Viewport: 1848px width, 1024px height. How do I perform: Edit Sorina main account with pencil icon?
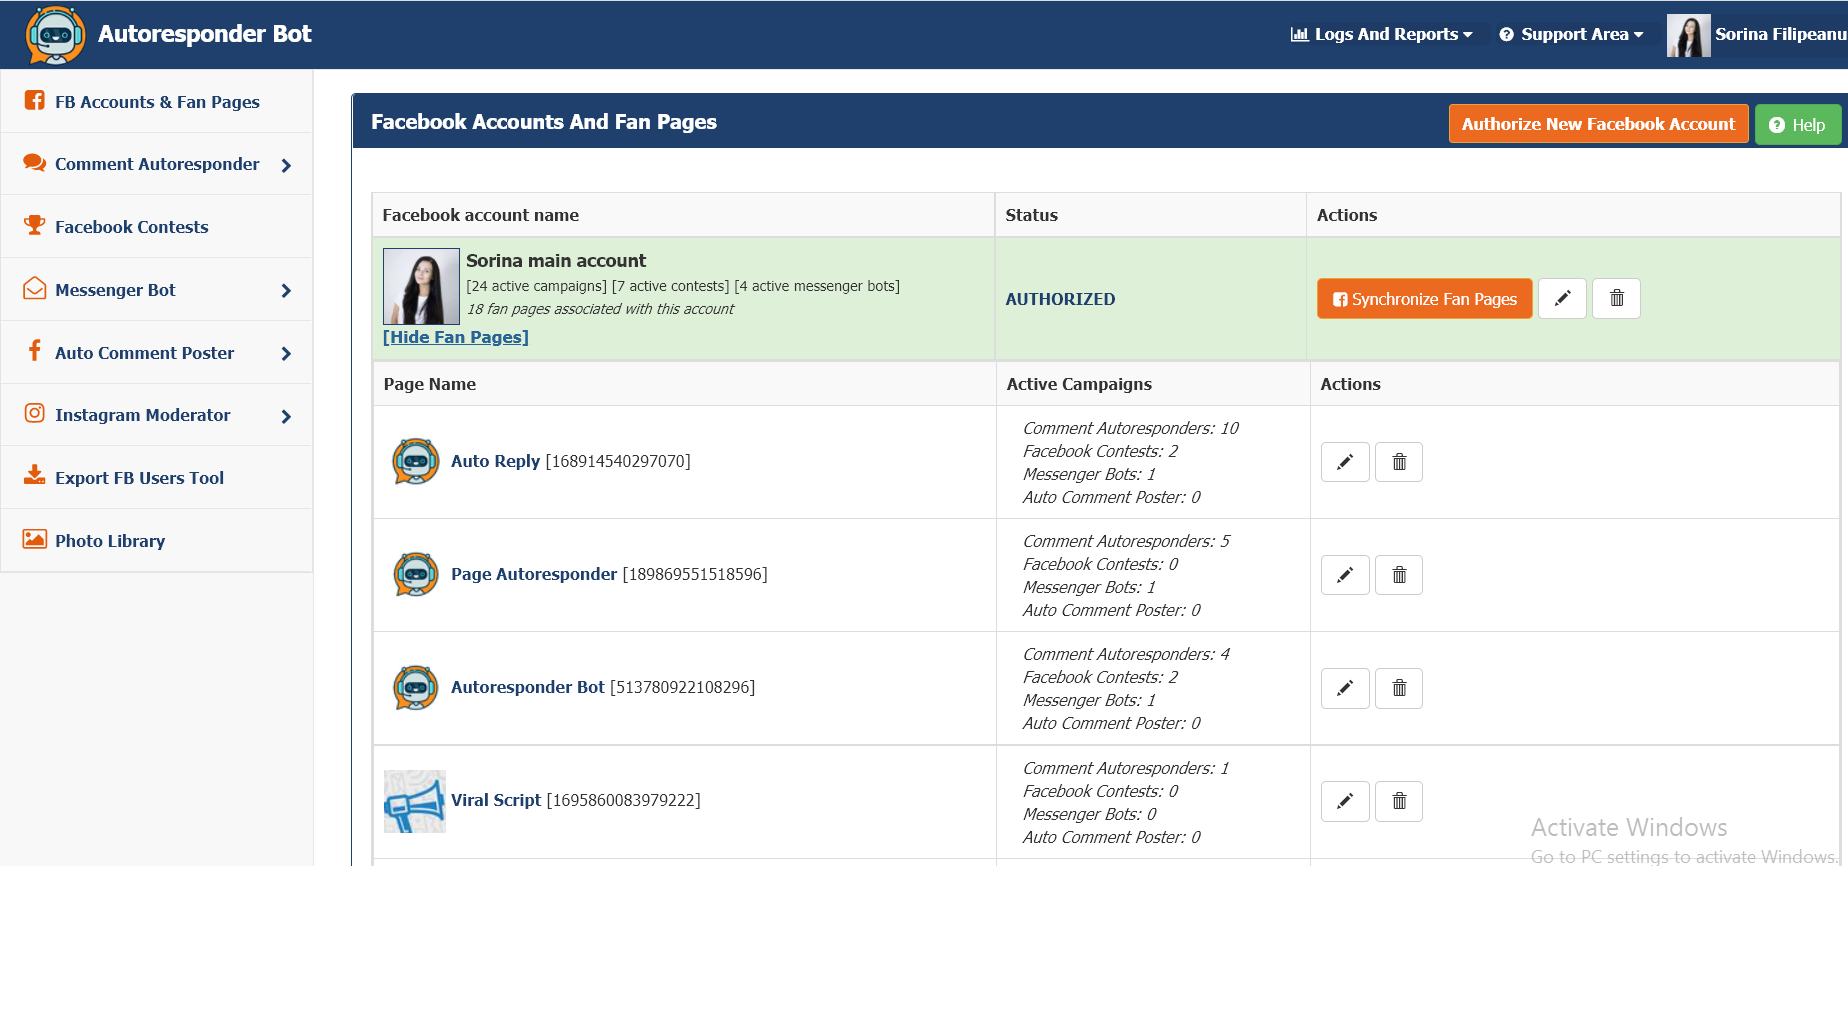point(1562,298)
